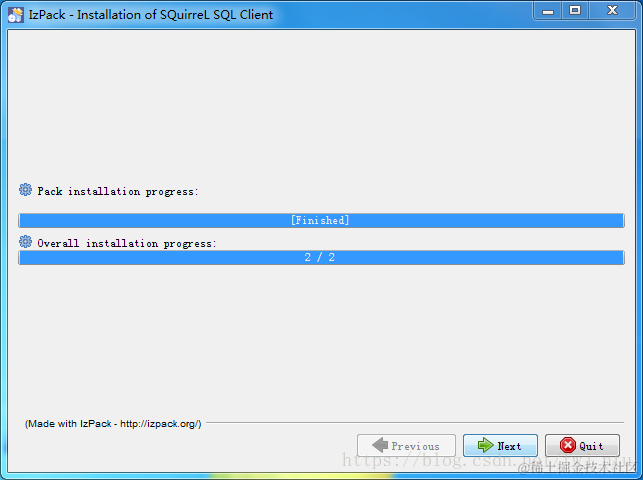643x480 pixels.
Task: Click the 2 / 2 overall progress bar
Action: [x=322, y=257]
